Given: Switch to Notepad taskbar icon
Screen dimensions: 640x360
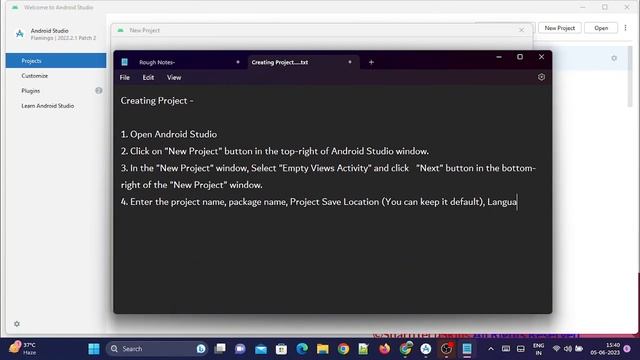Looking at the screenshot, I should tap(467, 349).
